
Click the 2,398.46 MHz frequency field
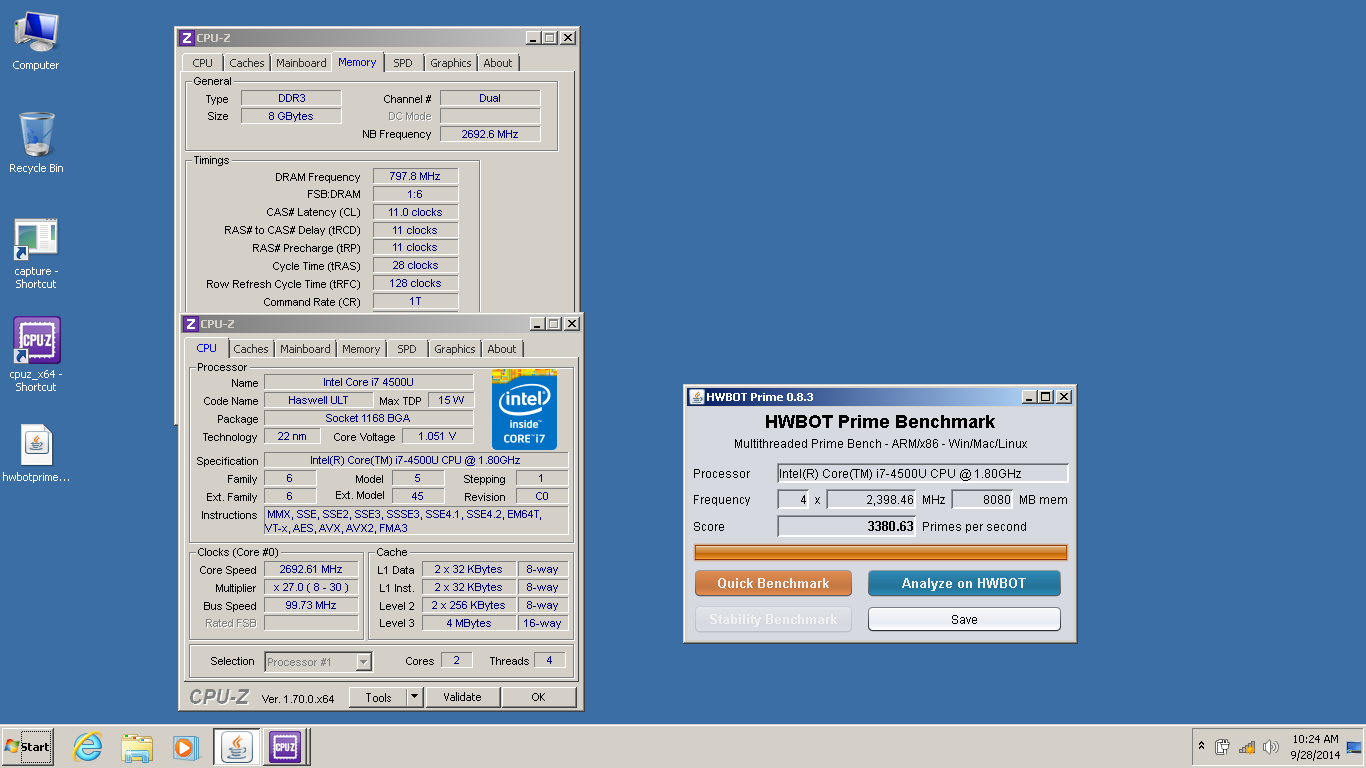tap(871, 499)
